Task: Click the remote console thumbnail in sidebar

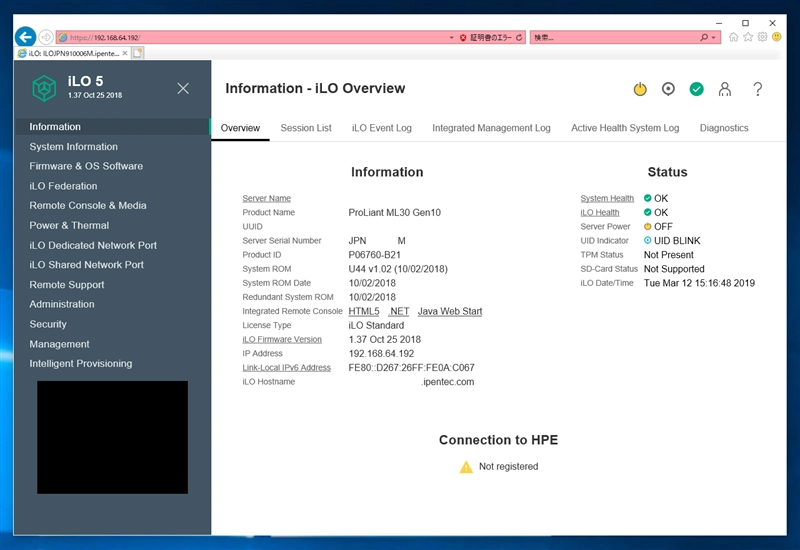Action: pos(112,437)
